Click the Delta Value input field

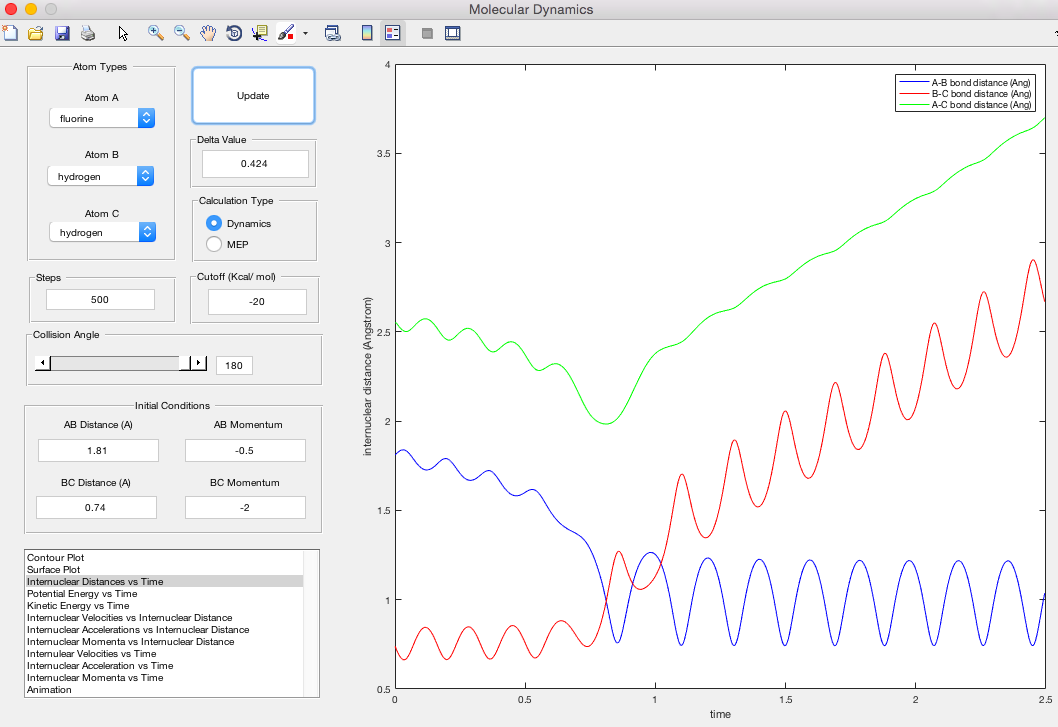255,163
